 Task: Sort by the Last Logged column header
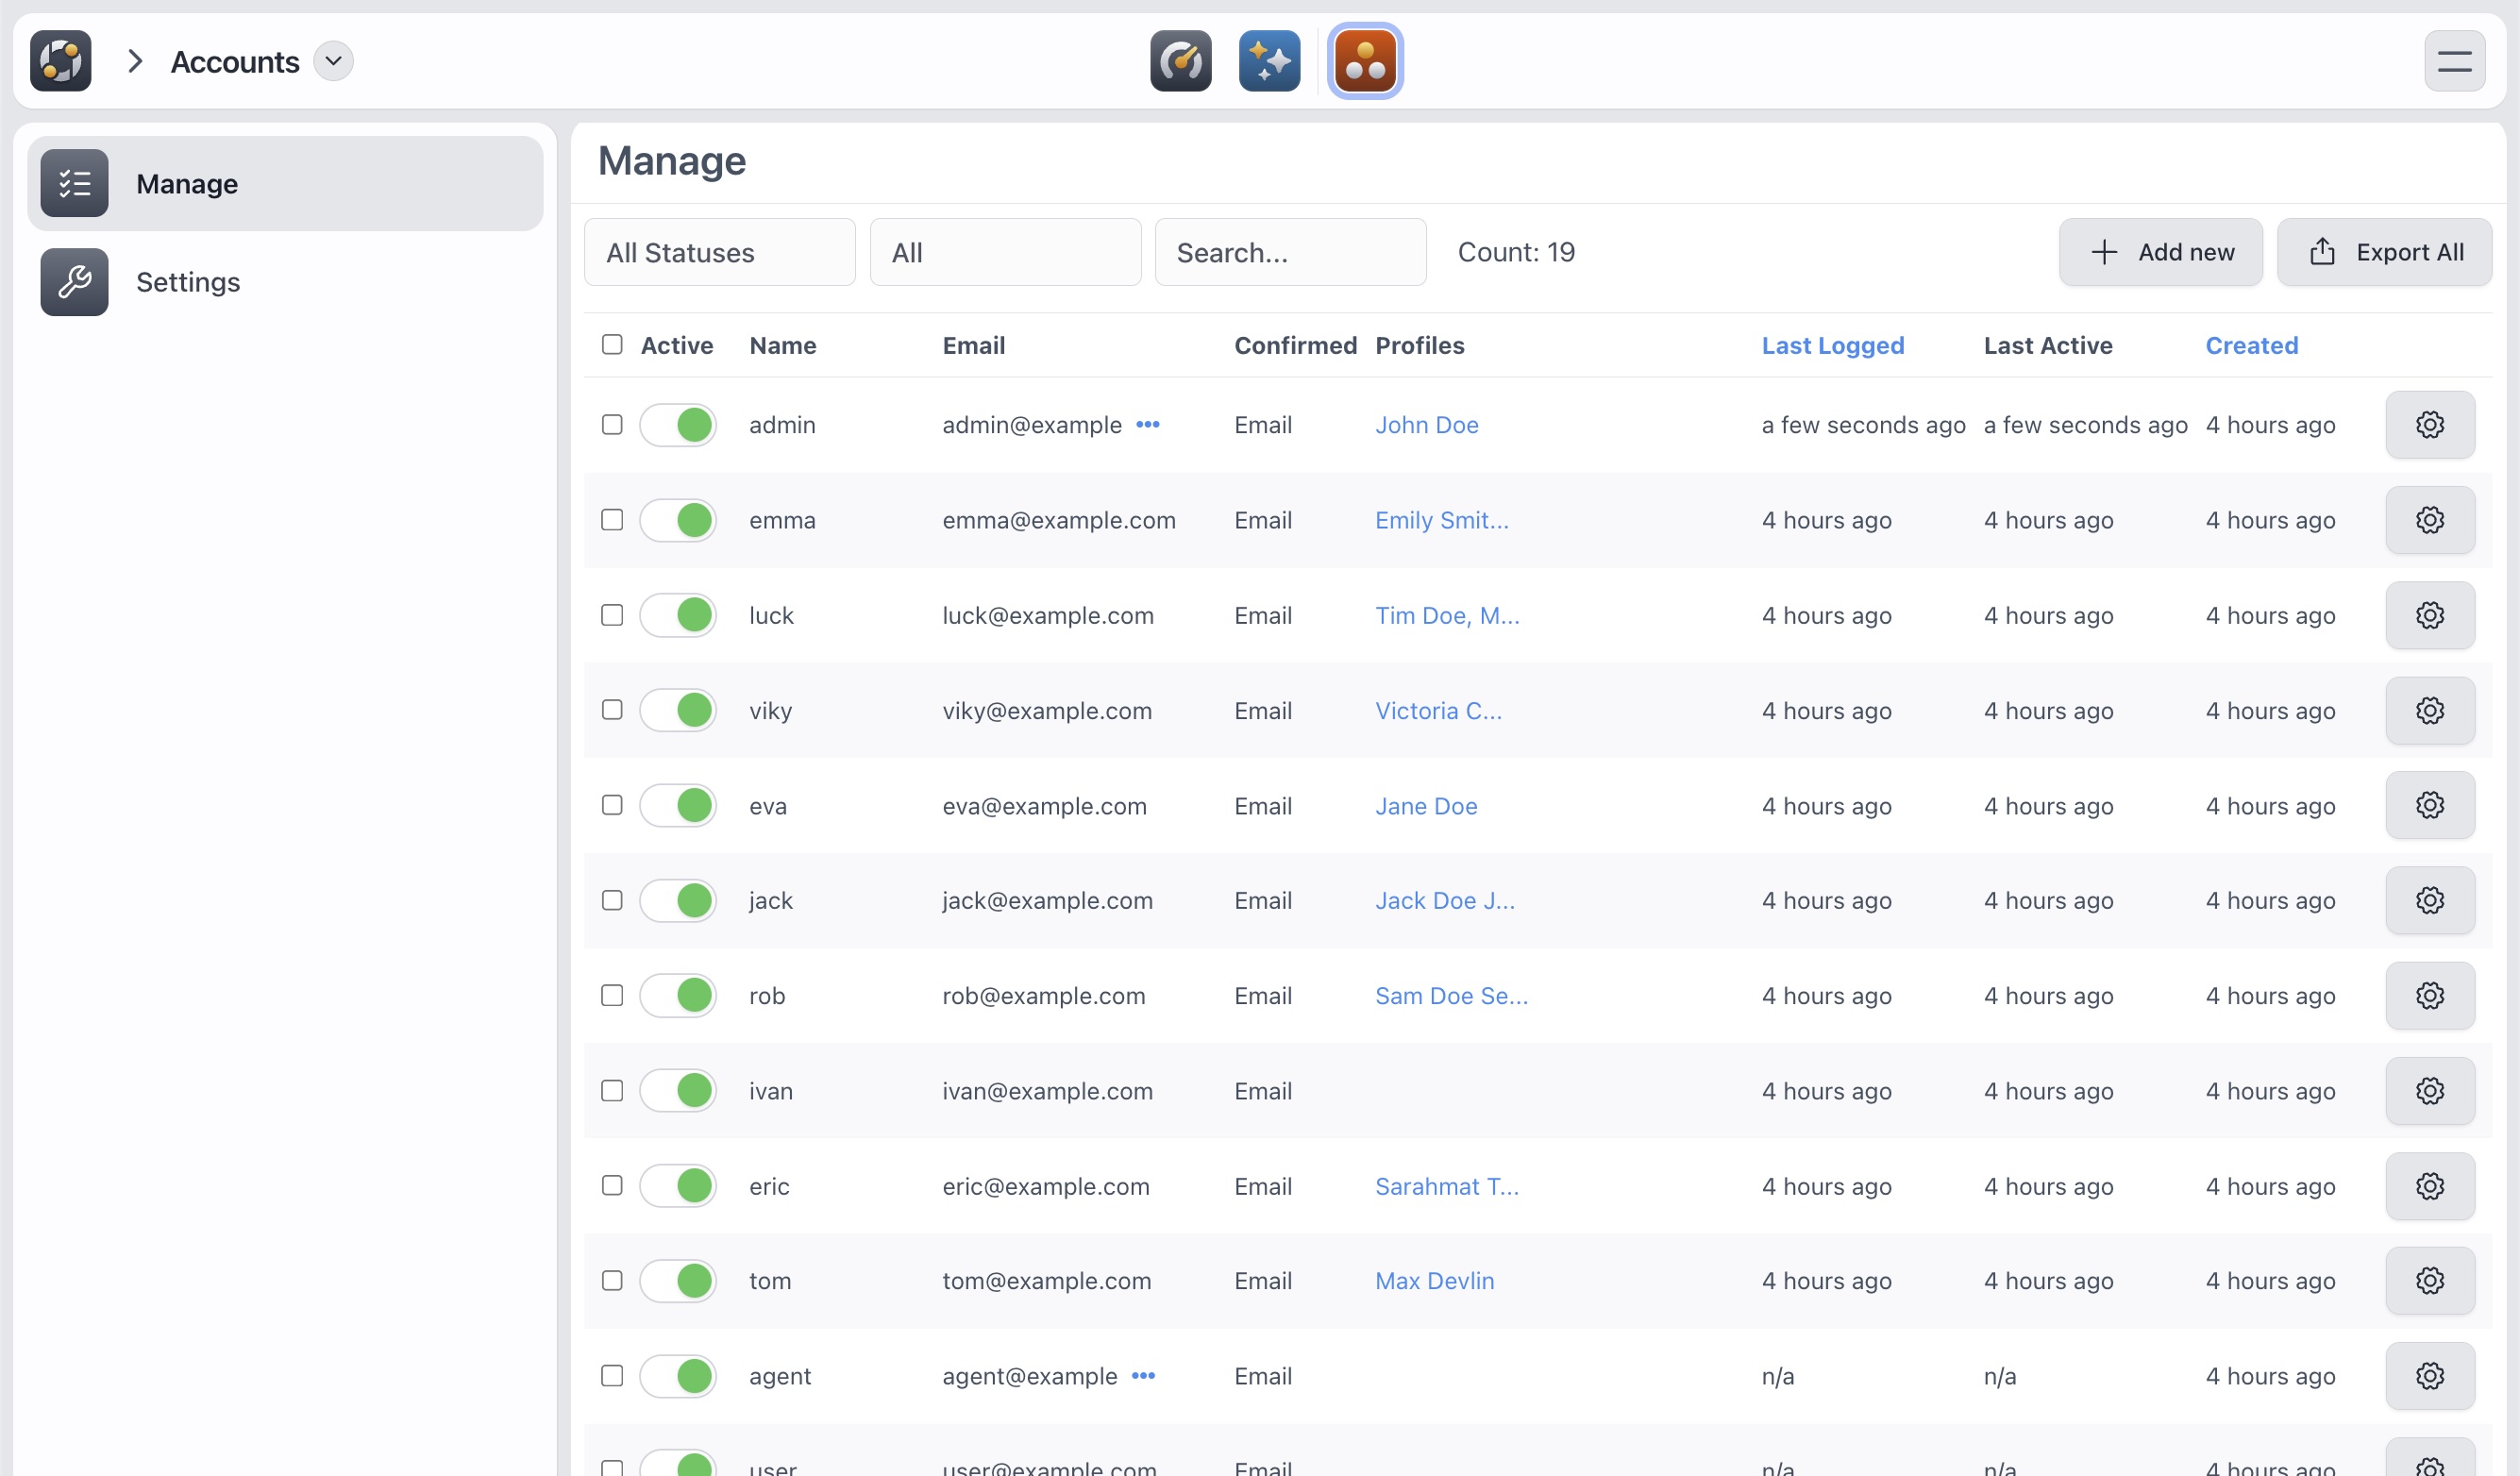pos(1832,345)
